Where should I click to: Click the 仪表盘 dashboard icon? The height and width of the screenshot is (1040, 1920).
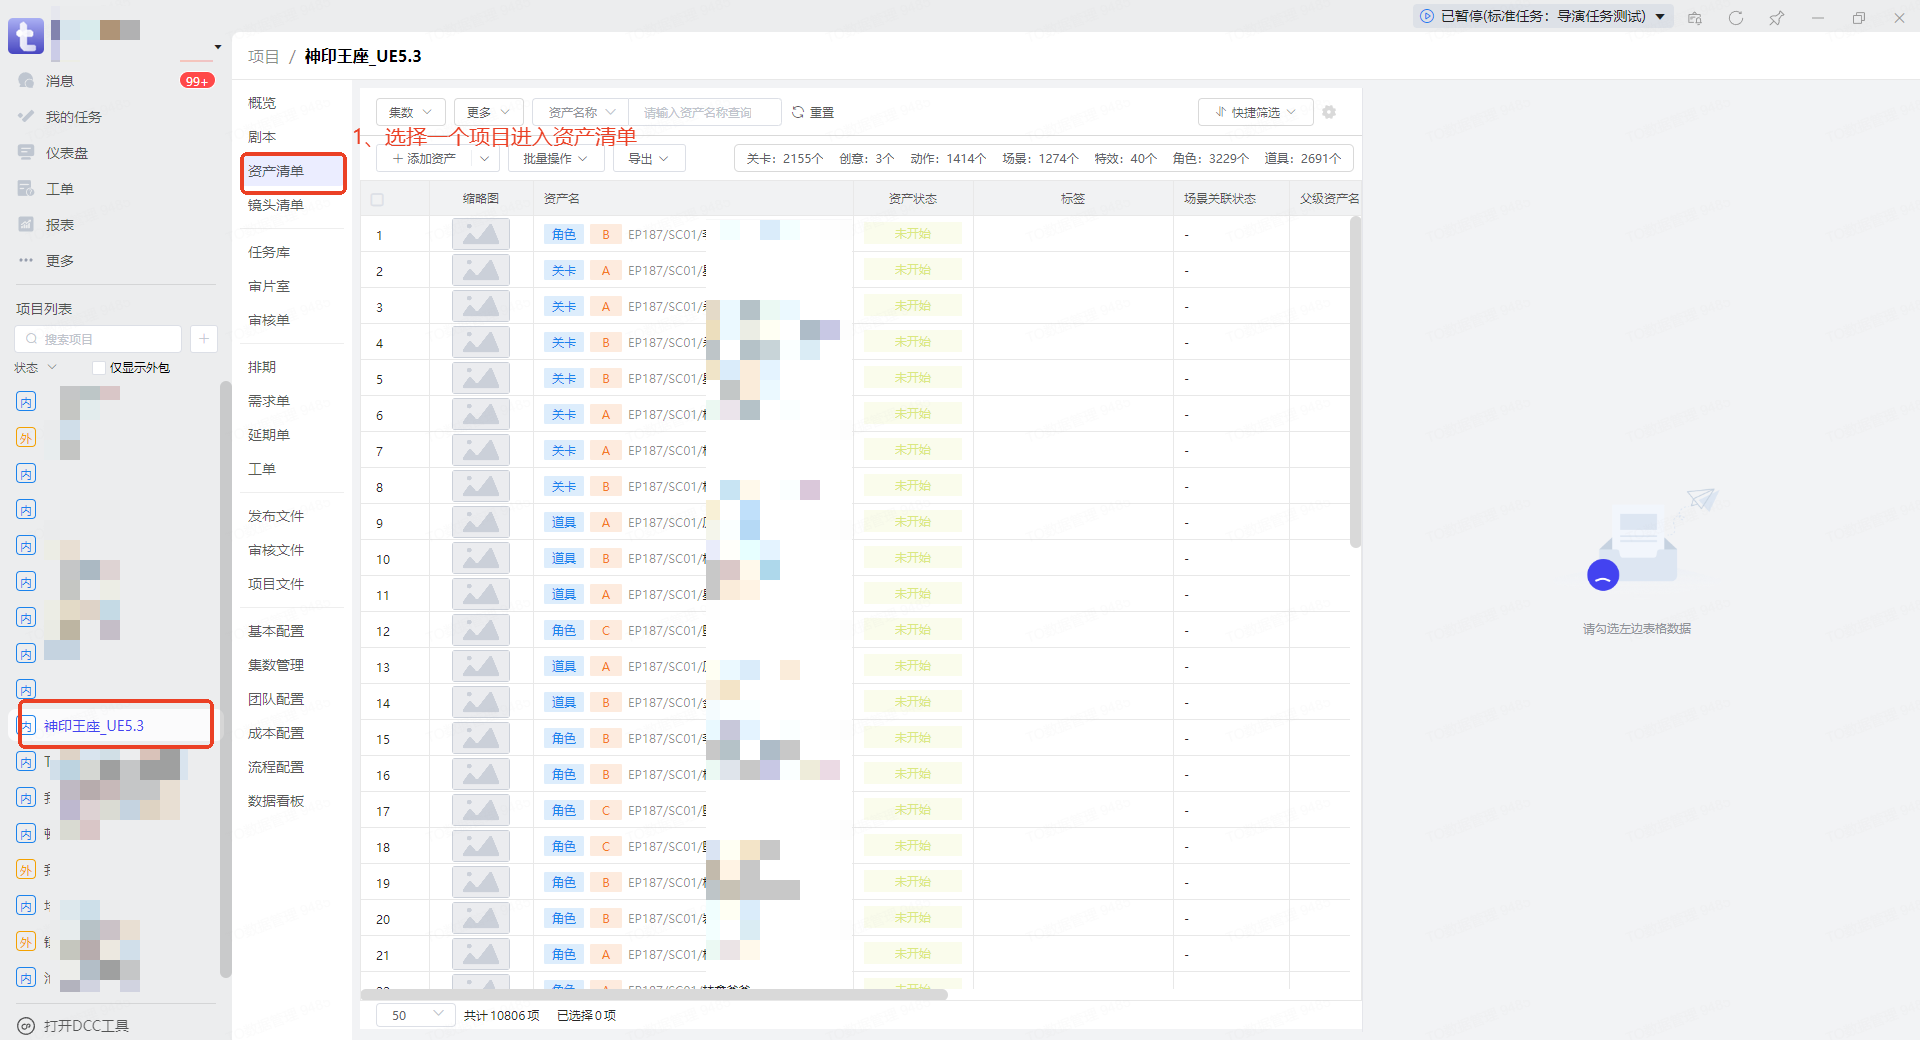26,152
